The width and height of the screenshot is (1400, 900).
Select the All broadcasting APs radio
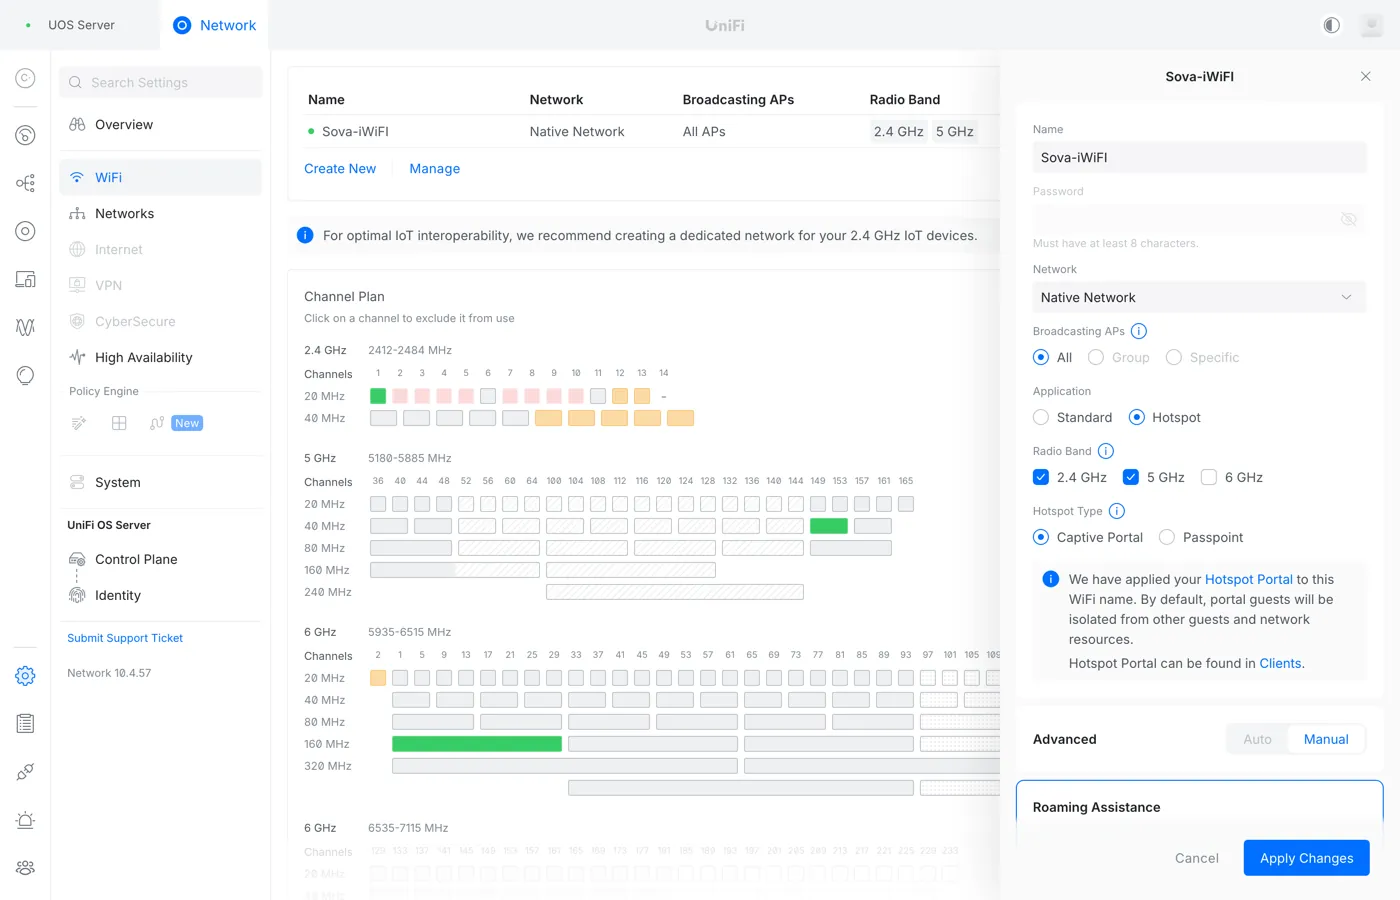(1041, 357)
